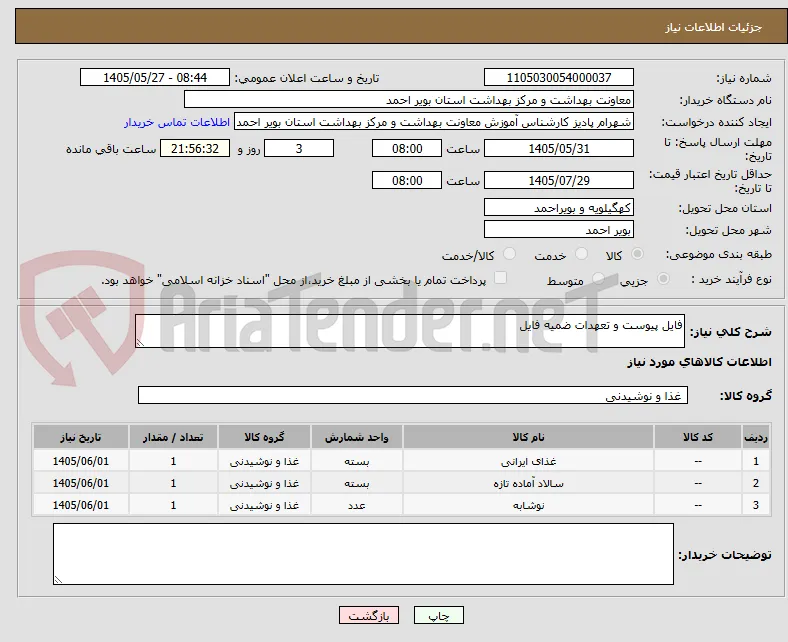Click the شماره نیاز number field
788x642 pixels.
click(x=558, y=77)
